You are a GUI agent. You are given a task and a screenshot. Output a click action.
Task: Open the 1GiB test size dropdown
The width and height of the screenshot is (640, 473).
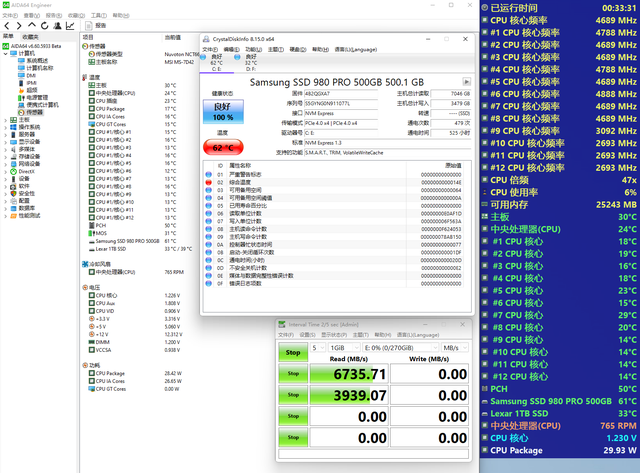tap(344, 348)
